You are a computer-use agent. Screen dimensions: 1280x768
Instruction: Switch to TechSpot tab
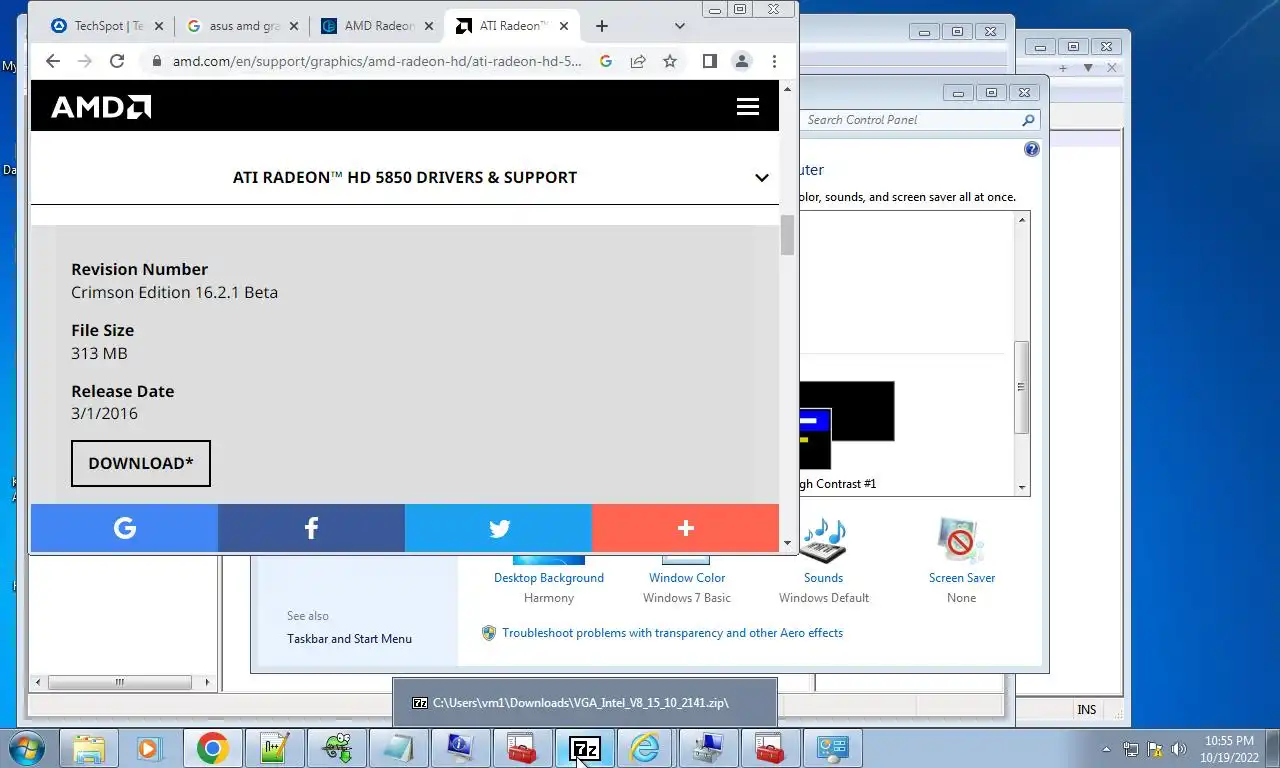pyautogui.click(x=98, y=26)
